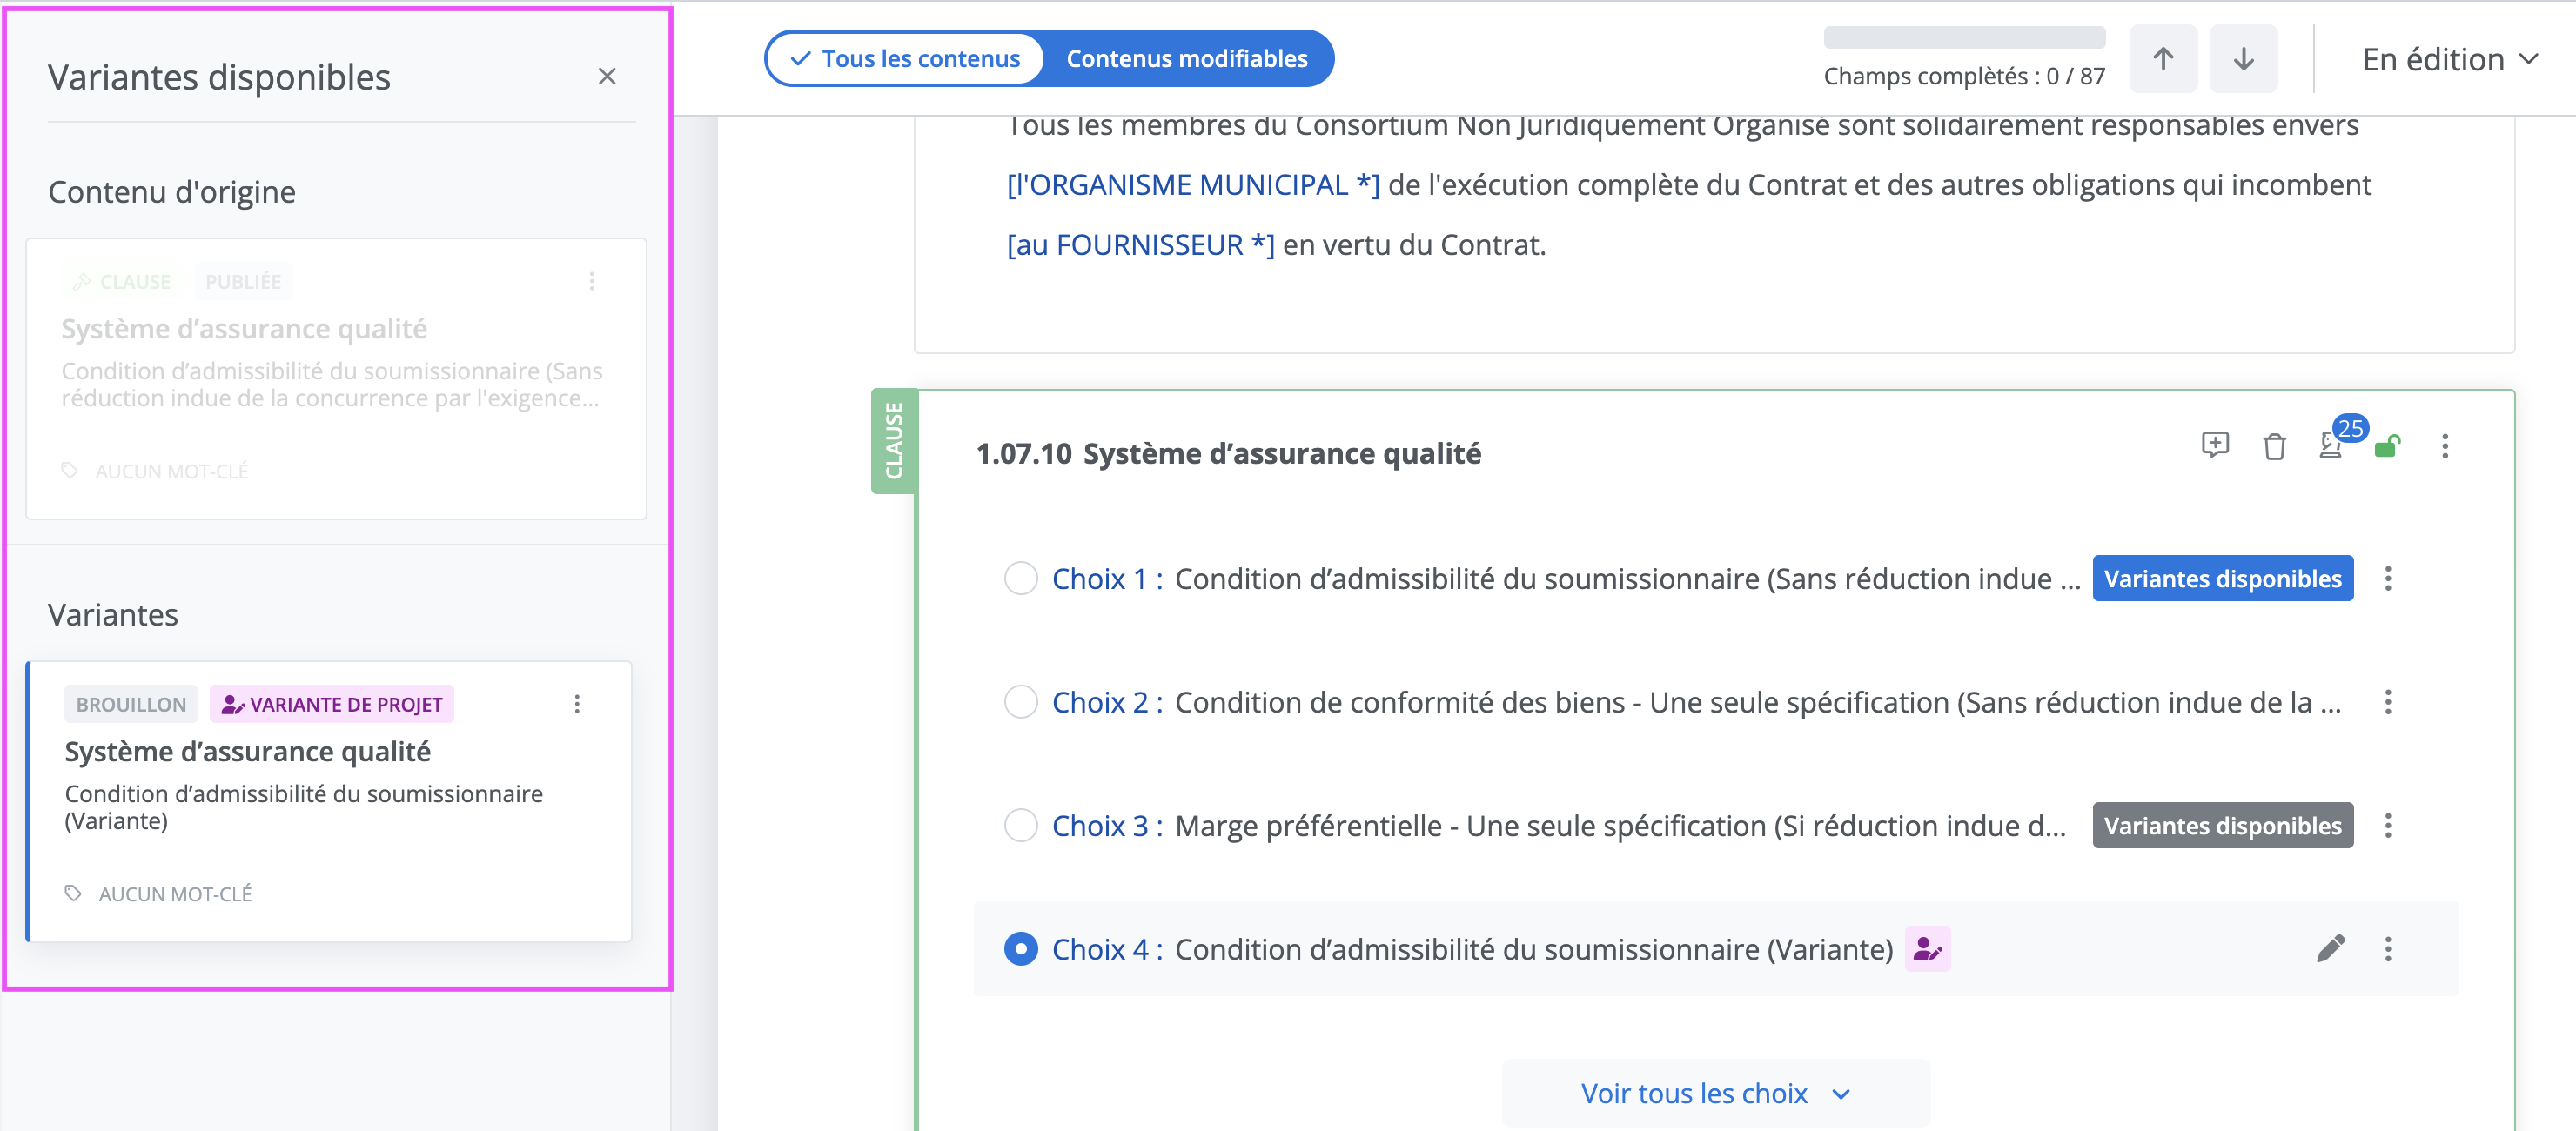Image resolution: width=2576 pixels, height=1131 pixels.
Task: Delete the Système d'assurance qualité clause with trash icon
Action: tap(2274, 446)
